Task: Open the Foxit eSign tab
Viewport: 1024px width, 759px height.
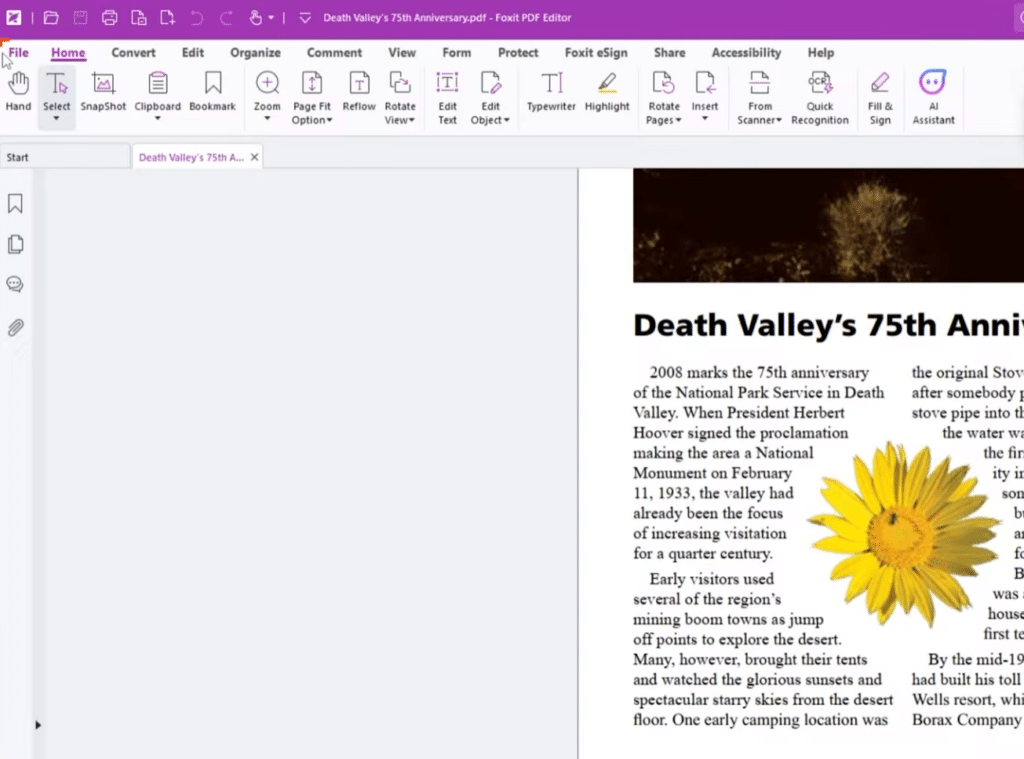Action: point(596,52)
